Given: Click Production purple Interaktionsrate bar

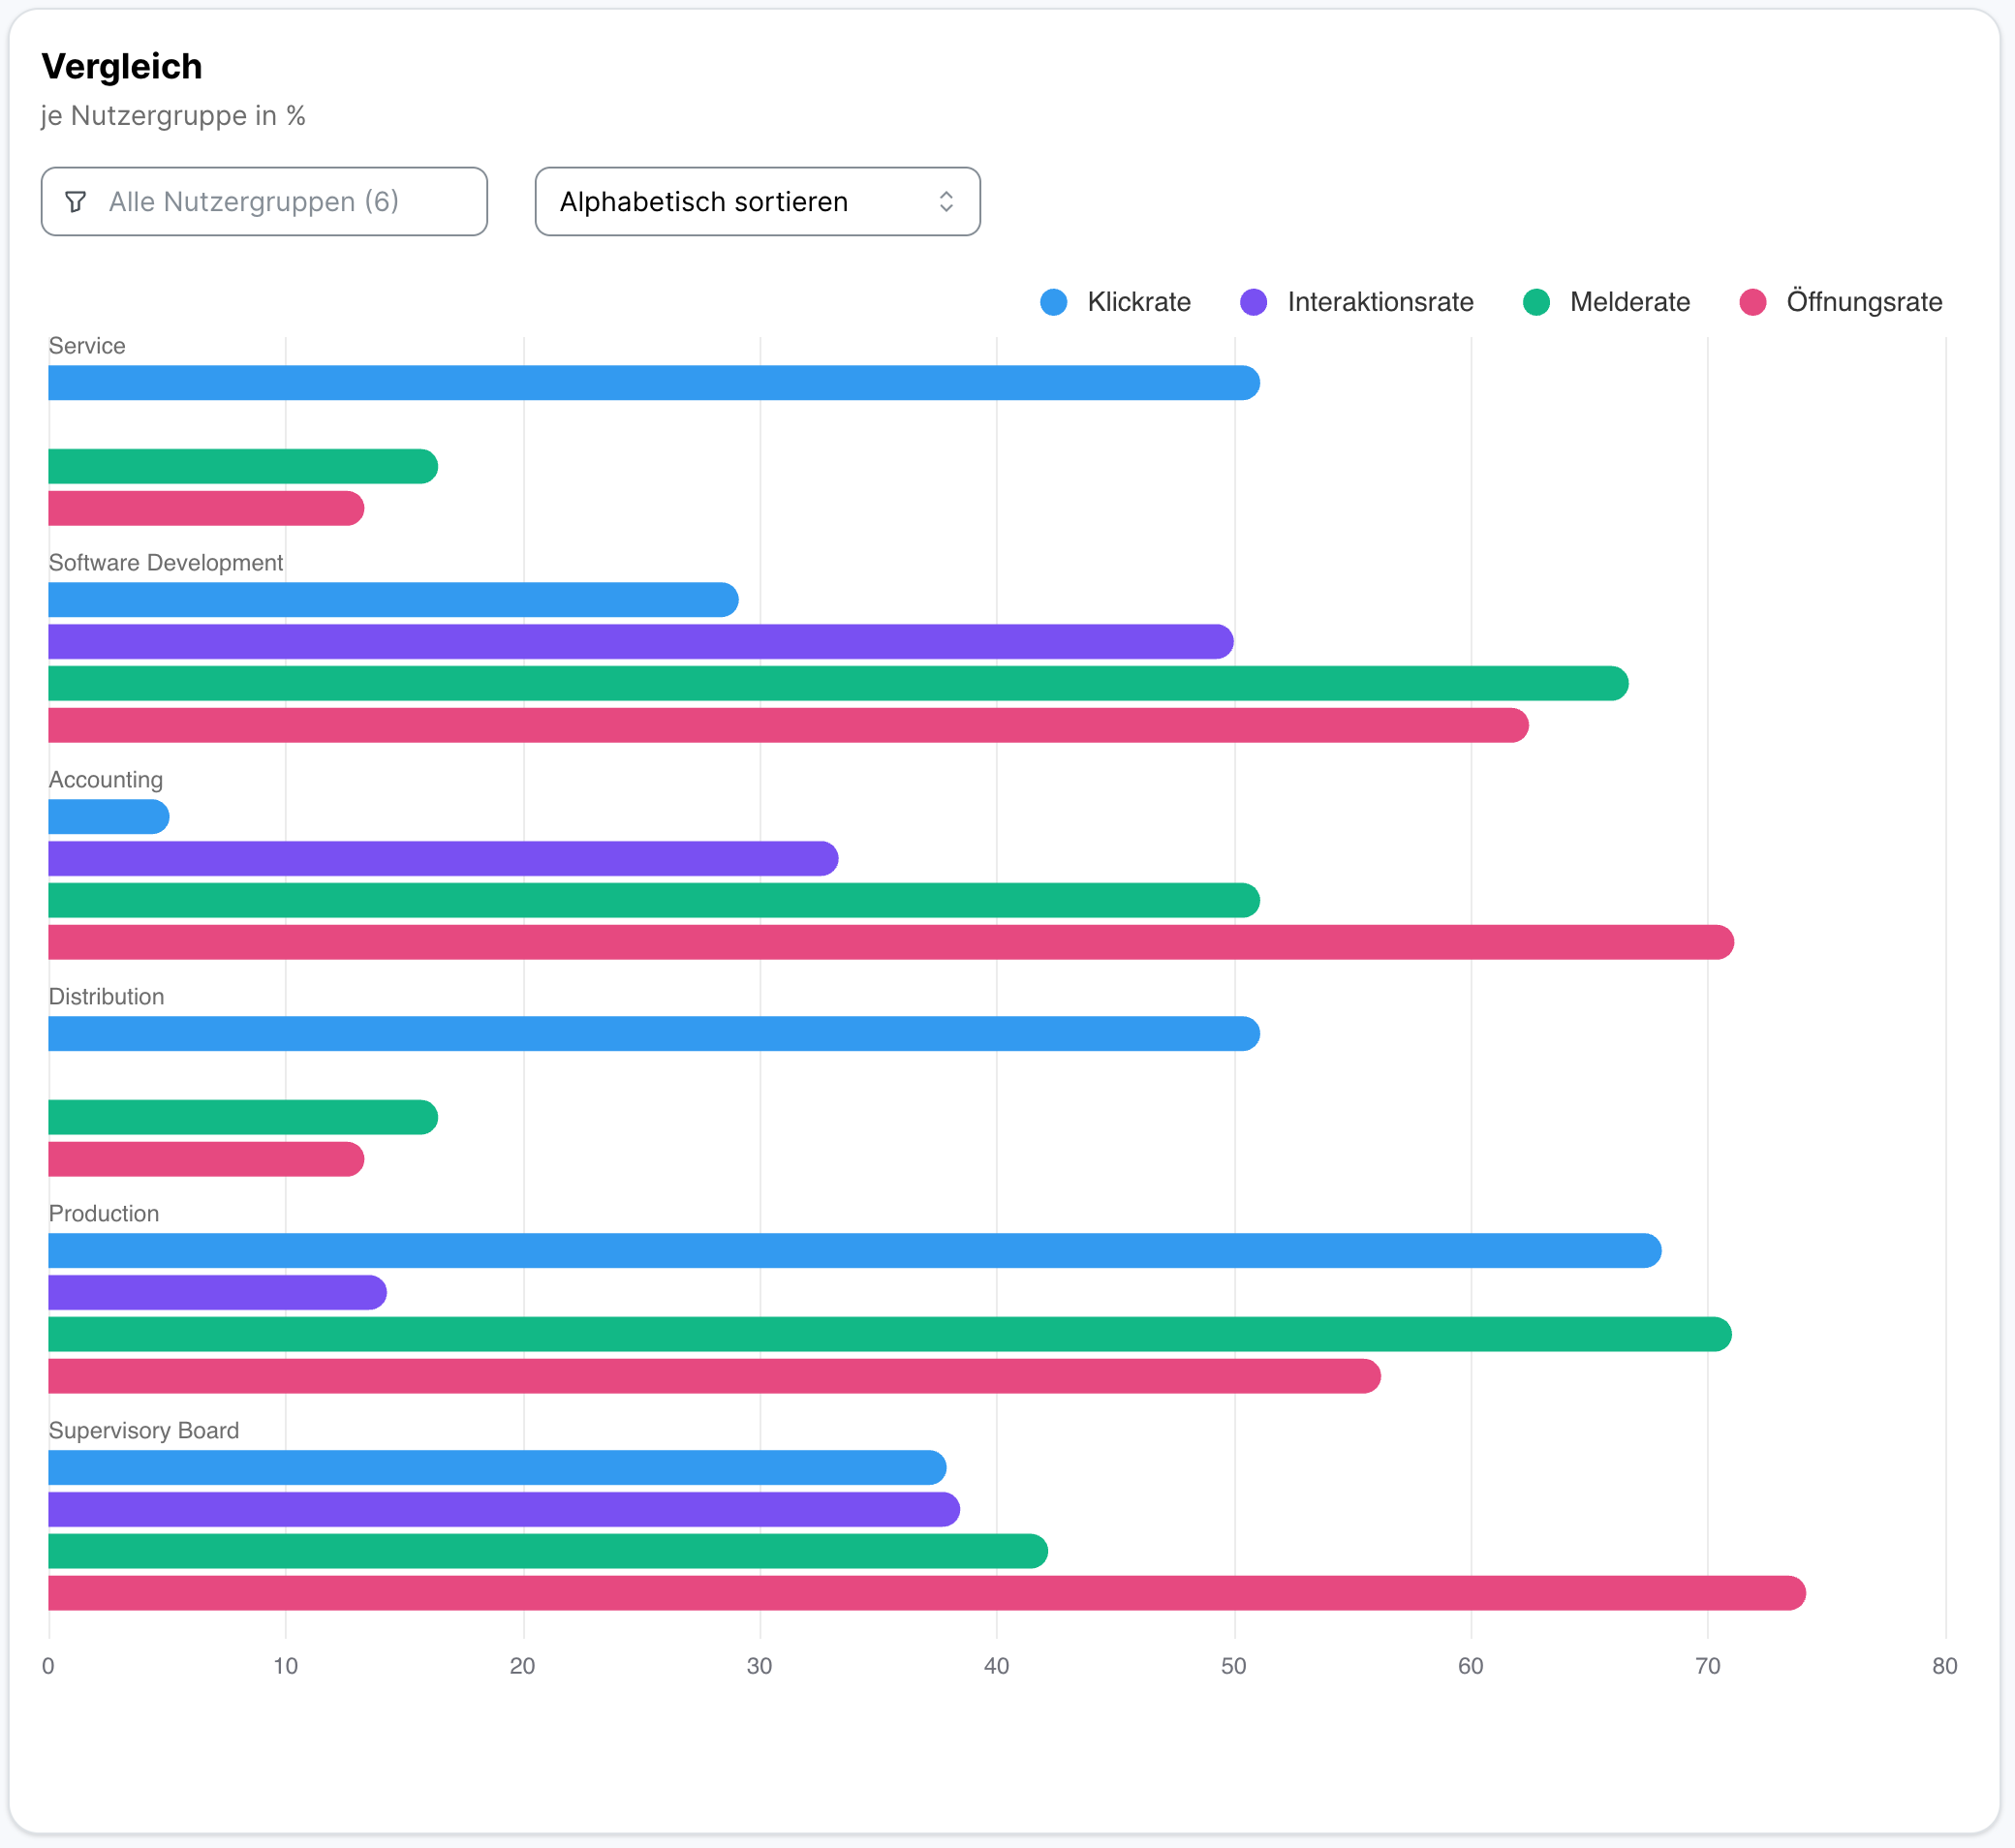Looking at the screenshot, I should point(216,1292).
